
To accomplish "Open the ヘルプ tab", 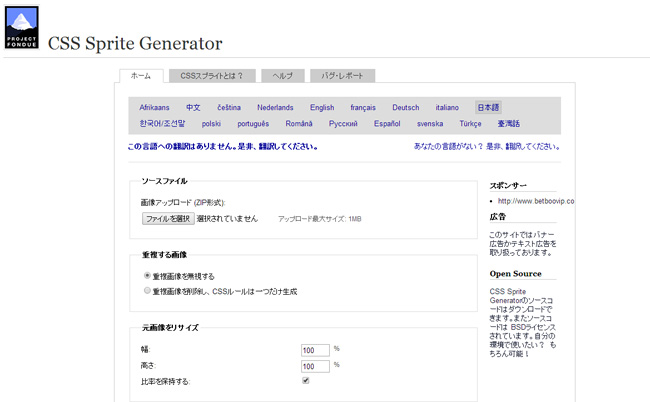I will pyautogui.click(x=283, y=76).
